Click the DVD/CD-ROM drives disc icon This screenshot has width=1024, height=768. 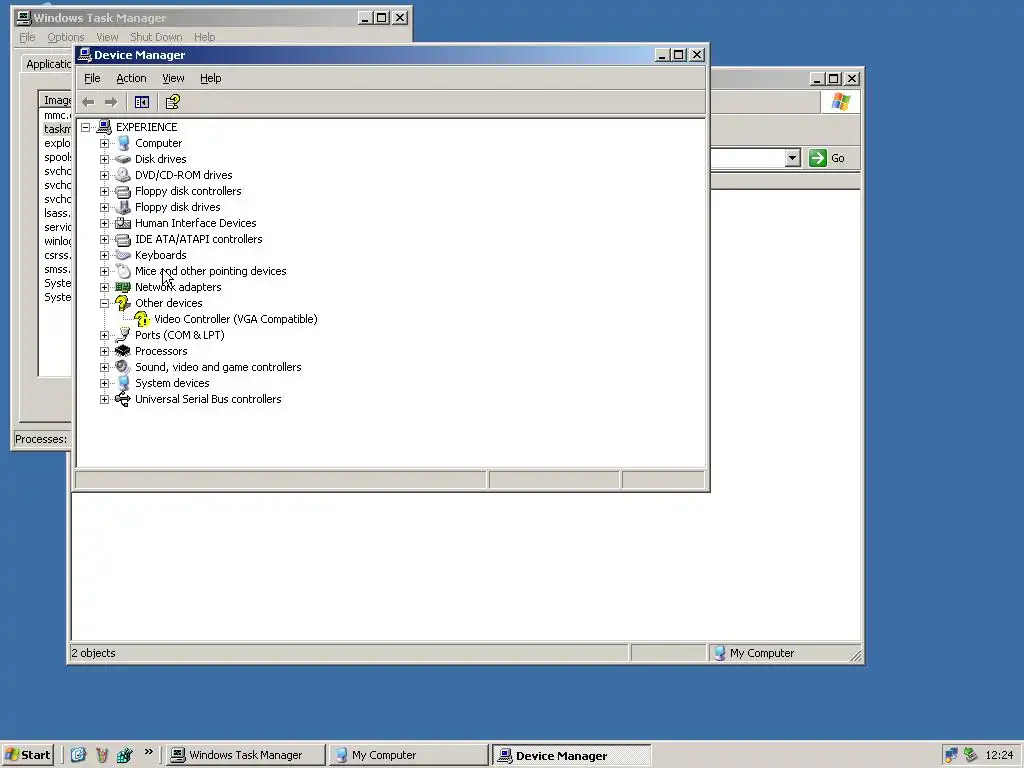tap(123, 175)
